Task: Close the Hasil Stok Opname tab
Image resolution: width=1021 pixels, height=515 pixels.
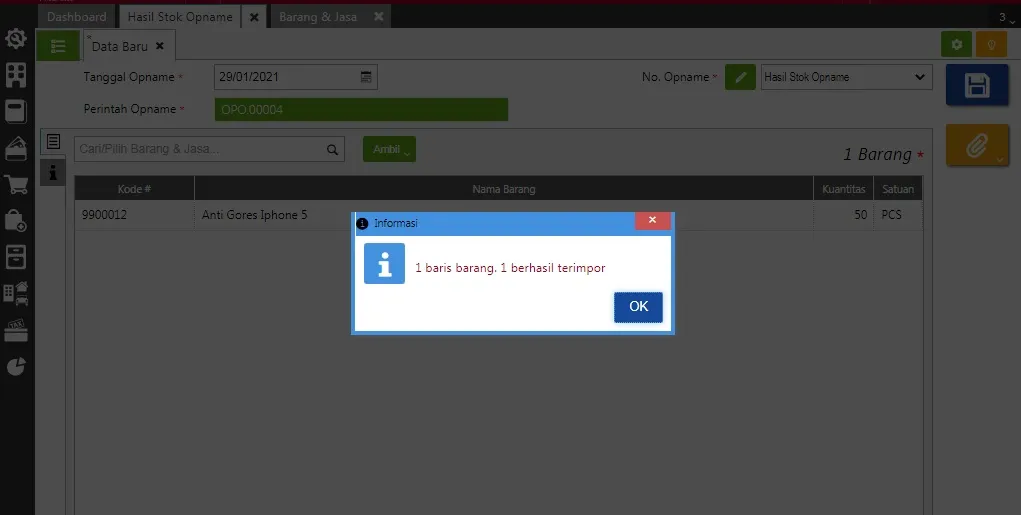Action: (255, 17)
